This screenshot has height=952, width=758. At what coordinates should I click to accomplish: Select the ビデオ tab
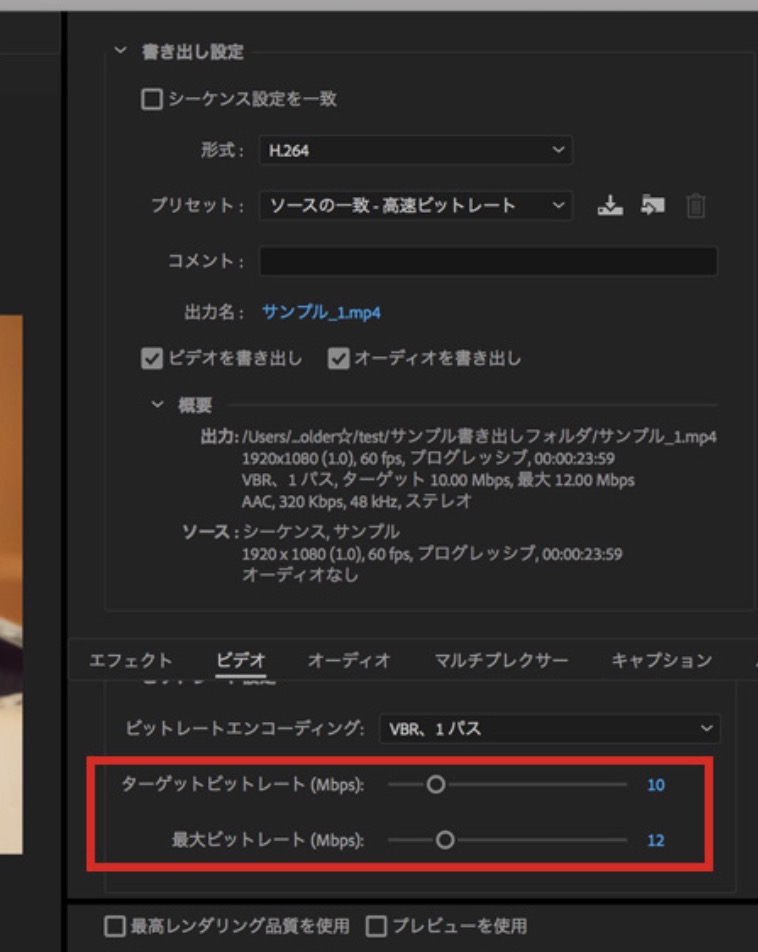241,660
